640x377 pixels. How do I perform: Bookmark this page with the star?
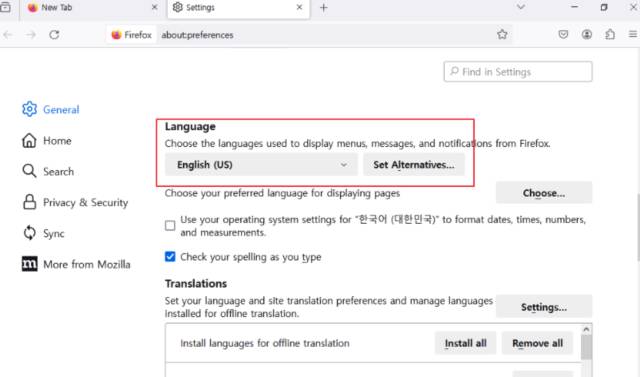502,35
